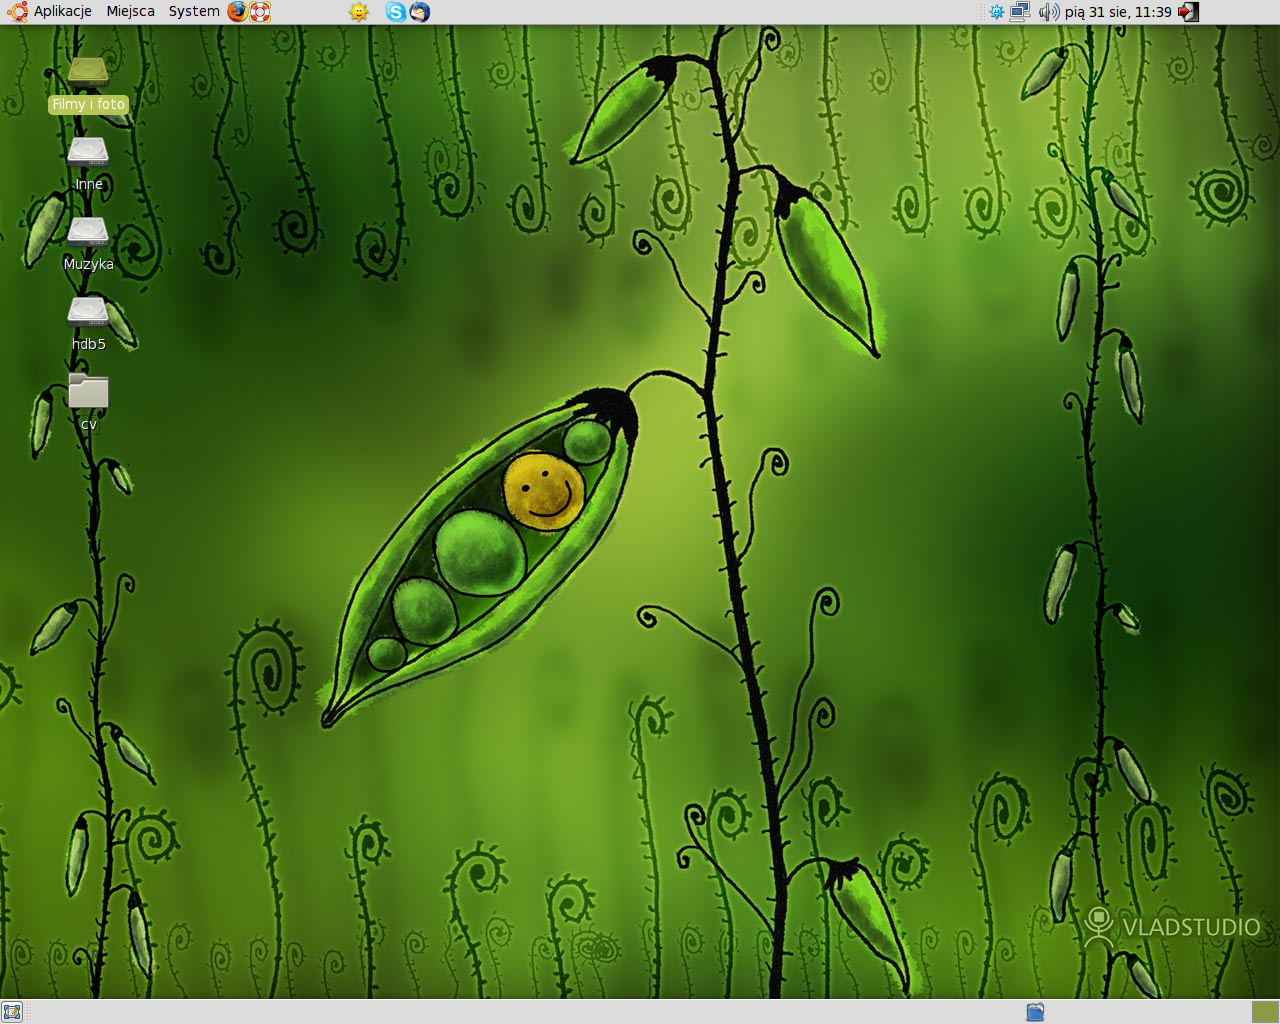This screenshot has width=1280, height=1024.
Task: Launch Firefox from the top panel
Action: 237,12
